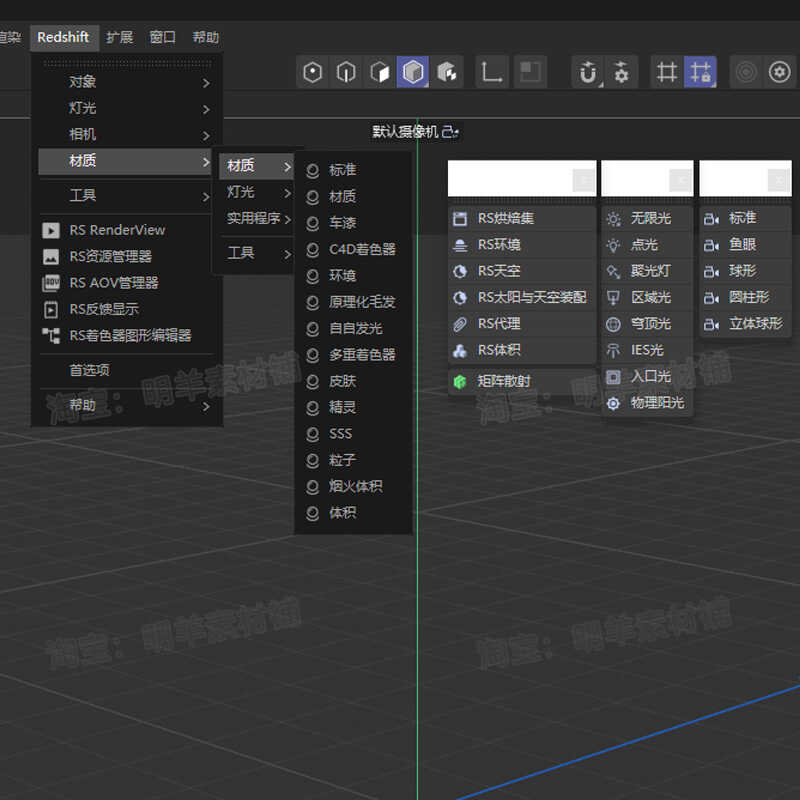Expand 工具 submenu above RS RenderView
The width and height of the screenshot is (800, 800).
point(126,195)
